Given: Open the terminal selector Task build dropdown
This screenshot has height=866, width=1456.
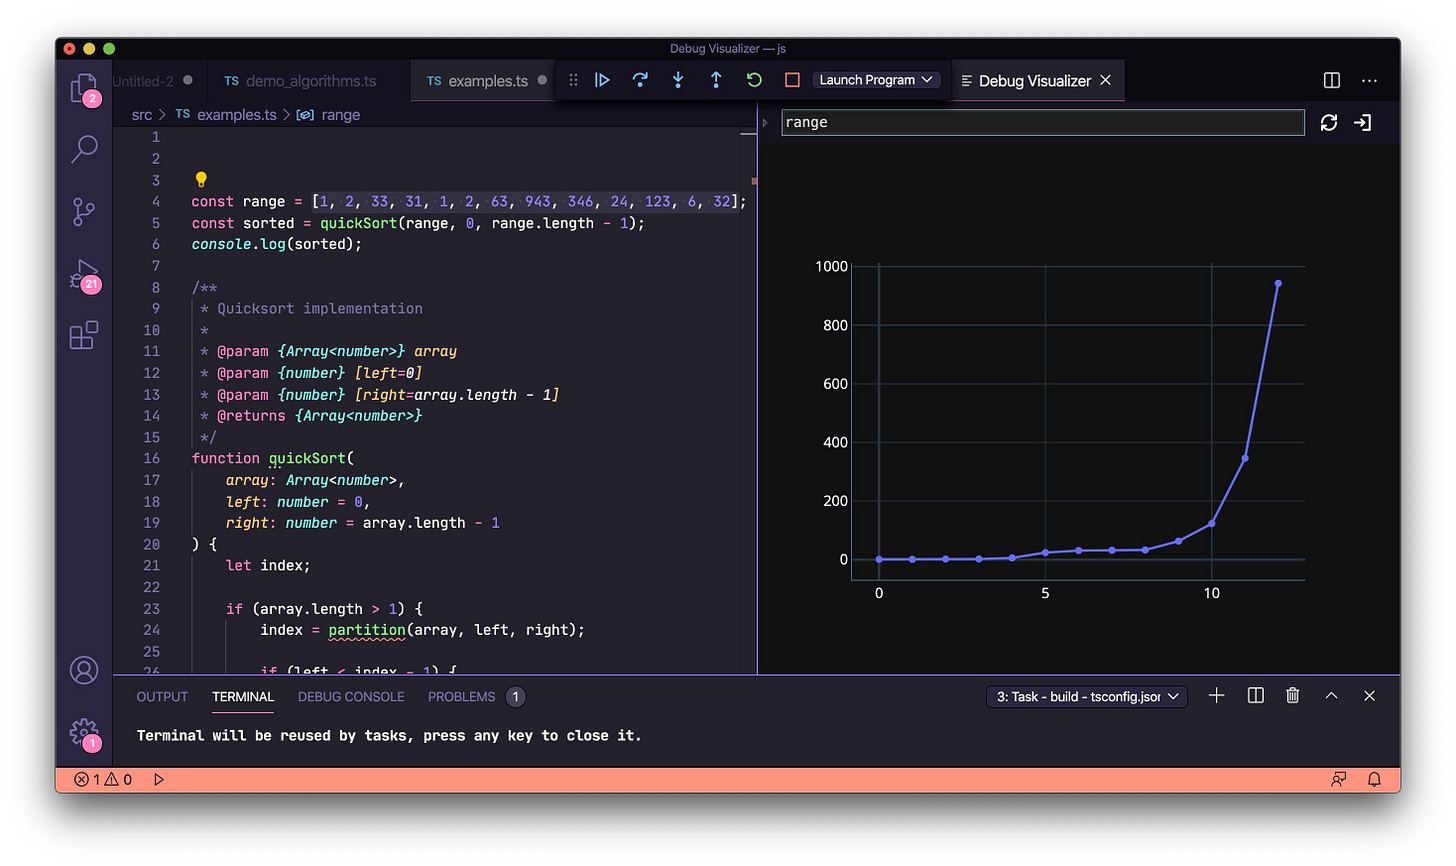Looking at the screenshot, I should pyautogui.click(x=1087, y=697).
